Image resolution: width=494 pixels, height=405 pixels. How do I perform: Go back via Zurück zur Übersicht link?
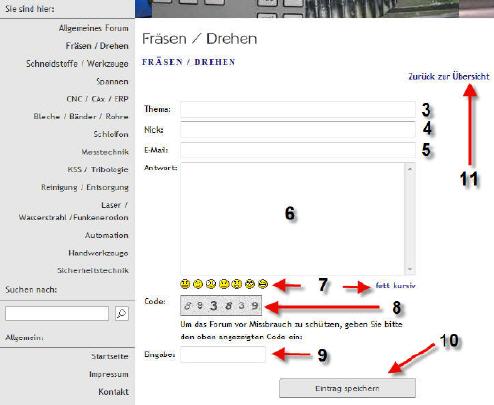[449, 76]
